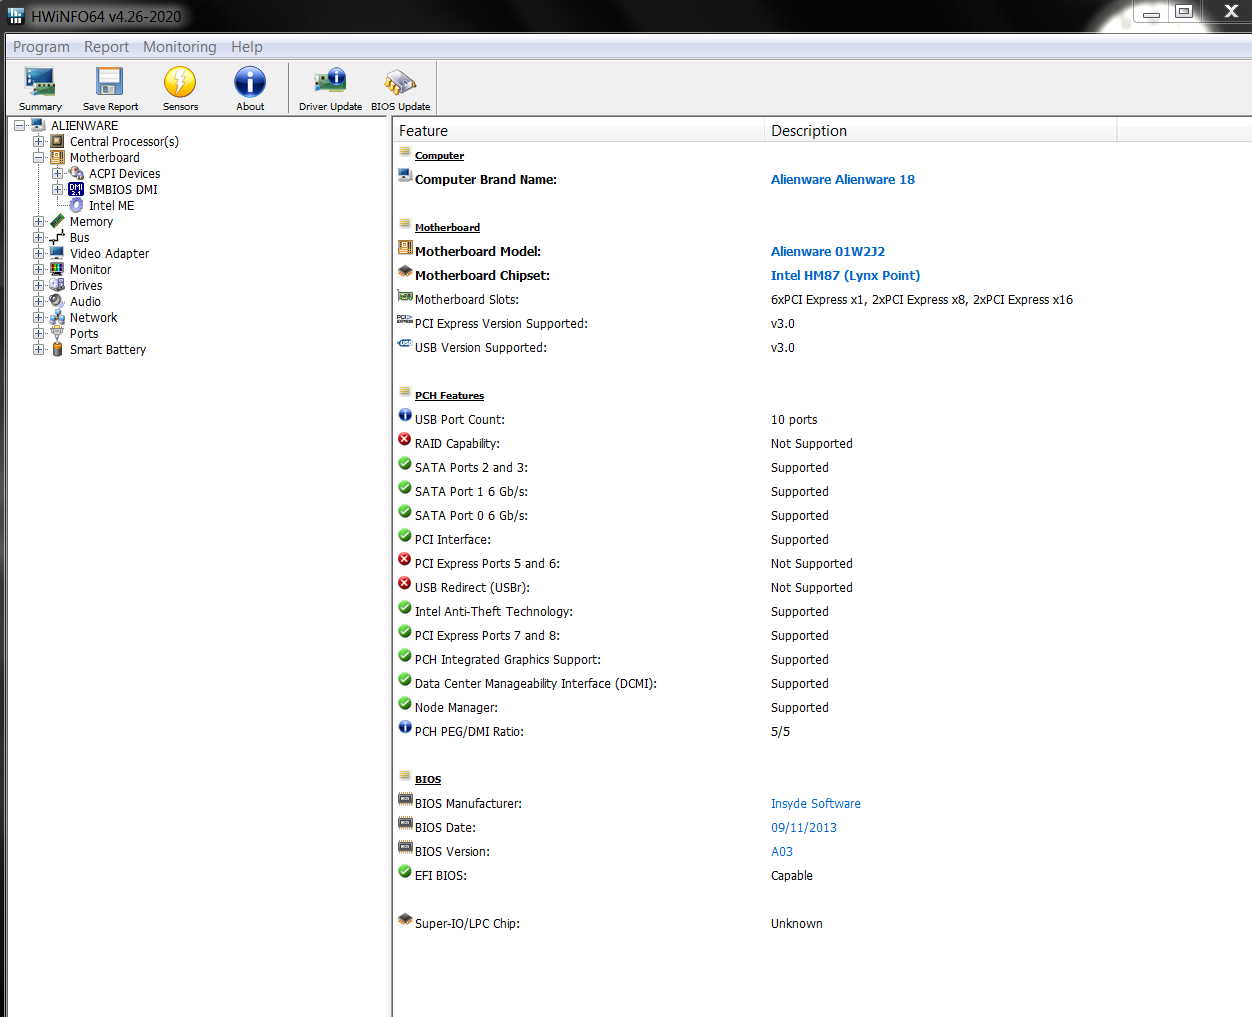1252x1017 pixels.
Task: Click green check icon beside EFI BIOS
Action: [405, 871]
